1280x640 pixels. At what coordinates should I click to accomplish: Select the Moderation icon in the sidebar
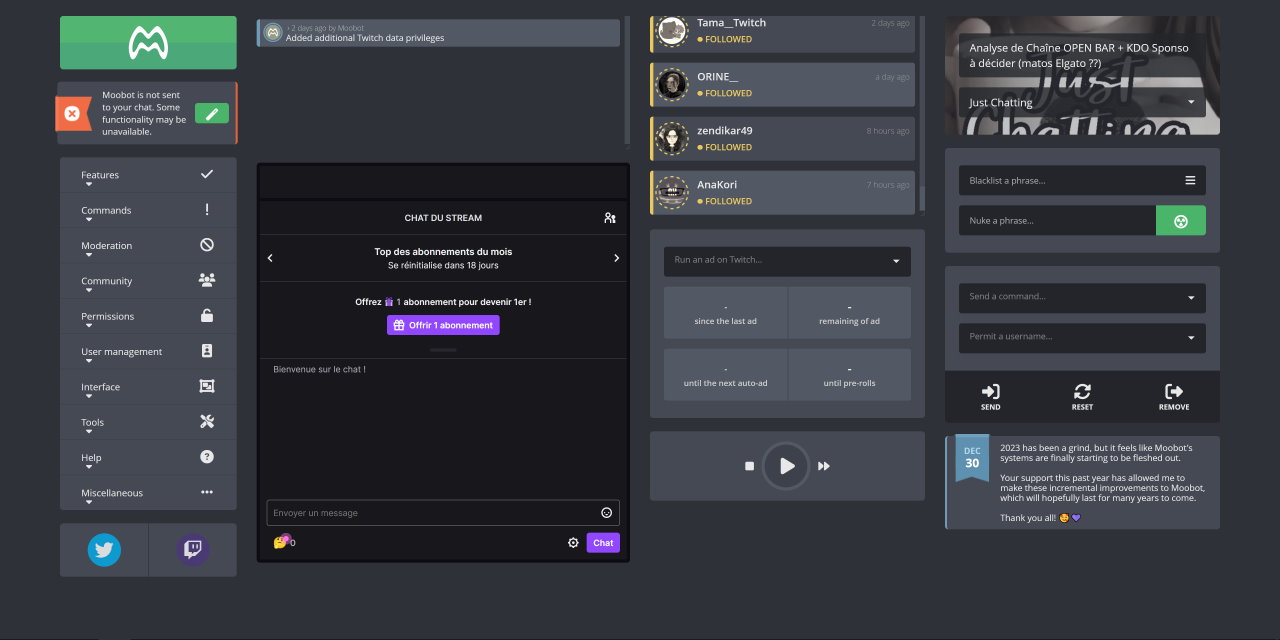click(x=207, y=244)
